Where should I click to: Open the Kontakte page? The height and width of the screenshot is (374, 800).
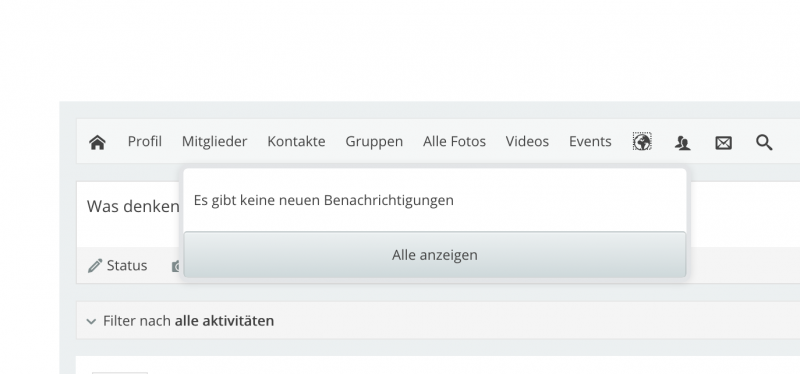(x=296, y=141)
